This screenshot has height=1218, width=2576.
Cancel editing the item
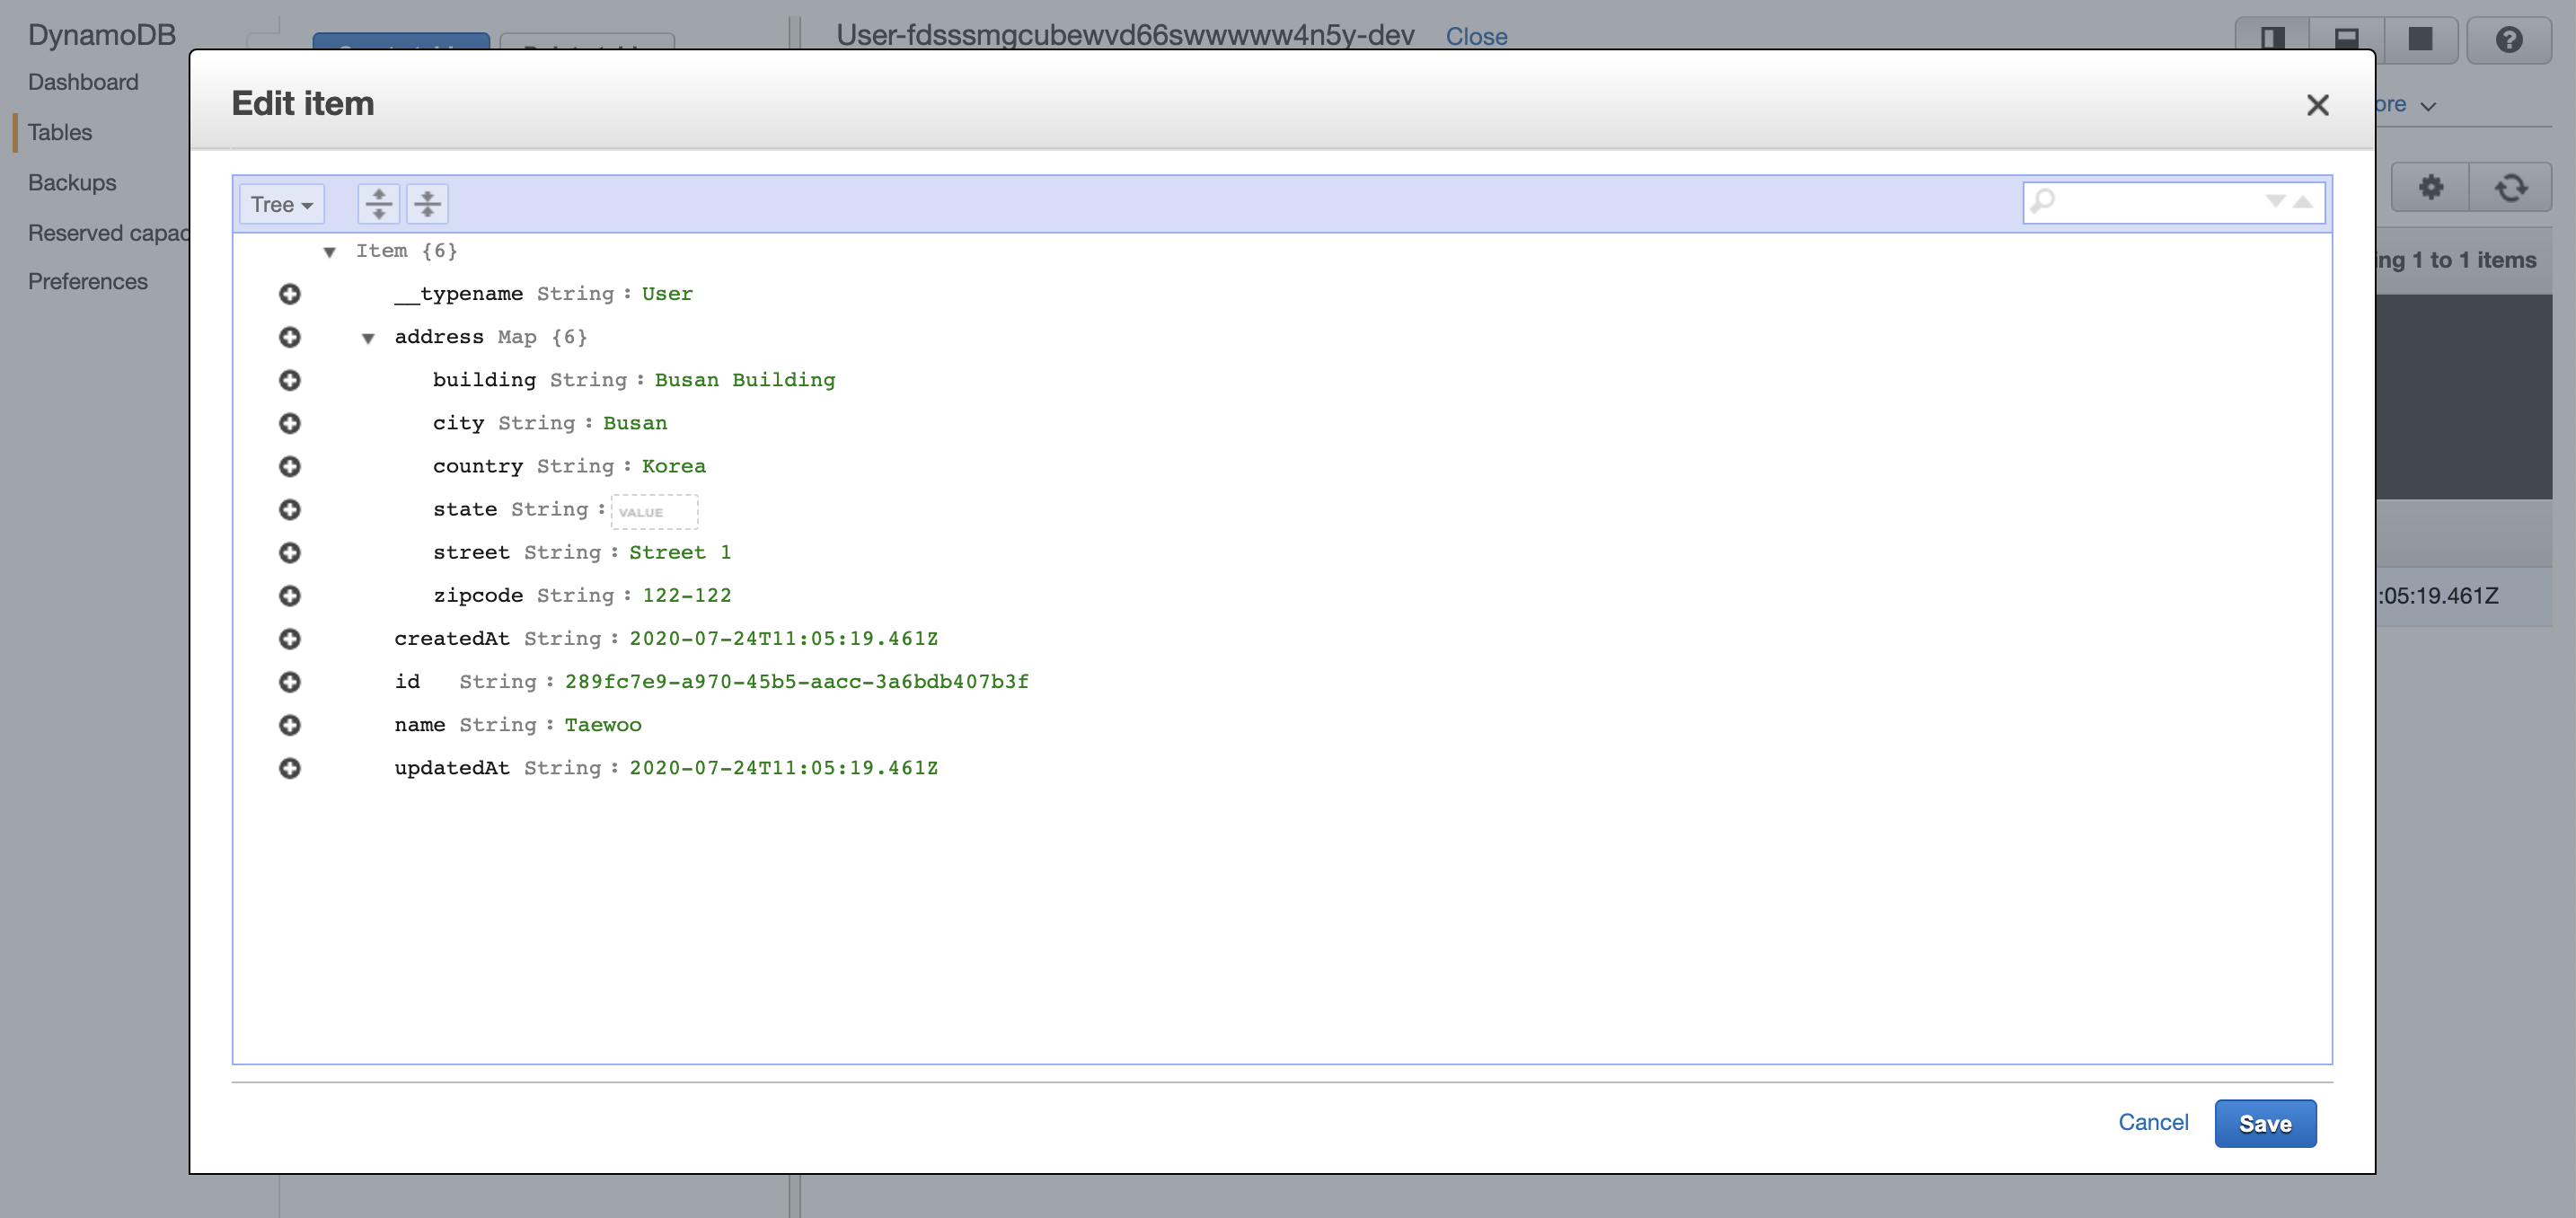pos(2153,1122)
